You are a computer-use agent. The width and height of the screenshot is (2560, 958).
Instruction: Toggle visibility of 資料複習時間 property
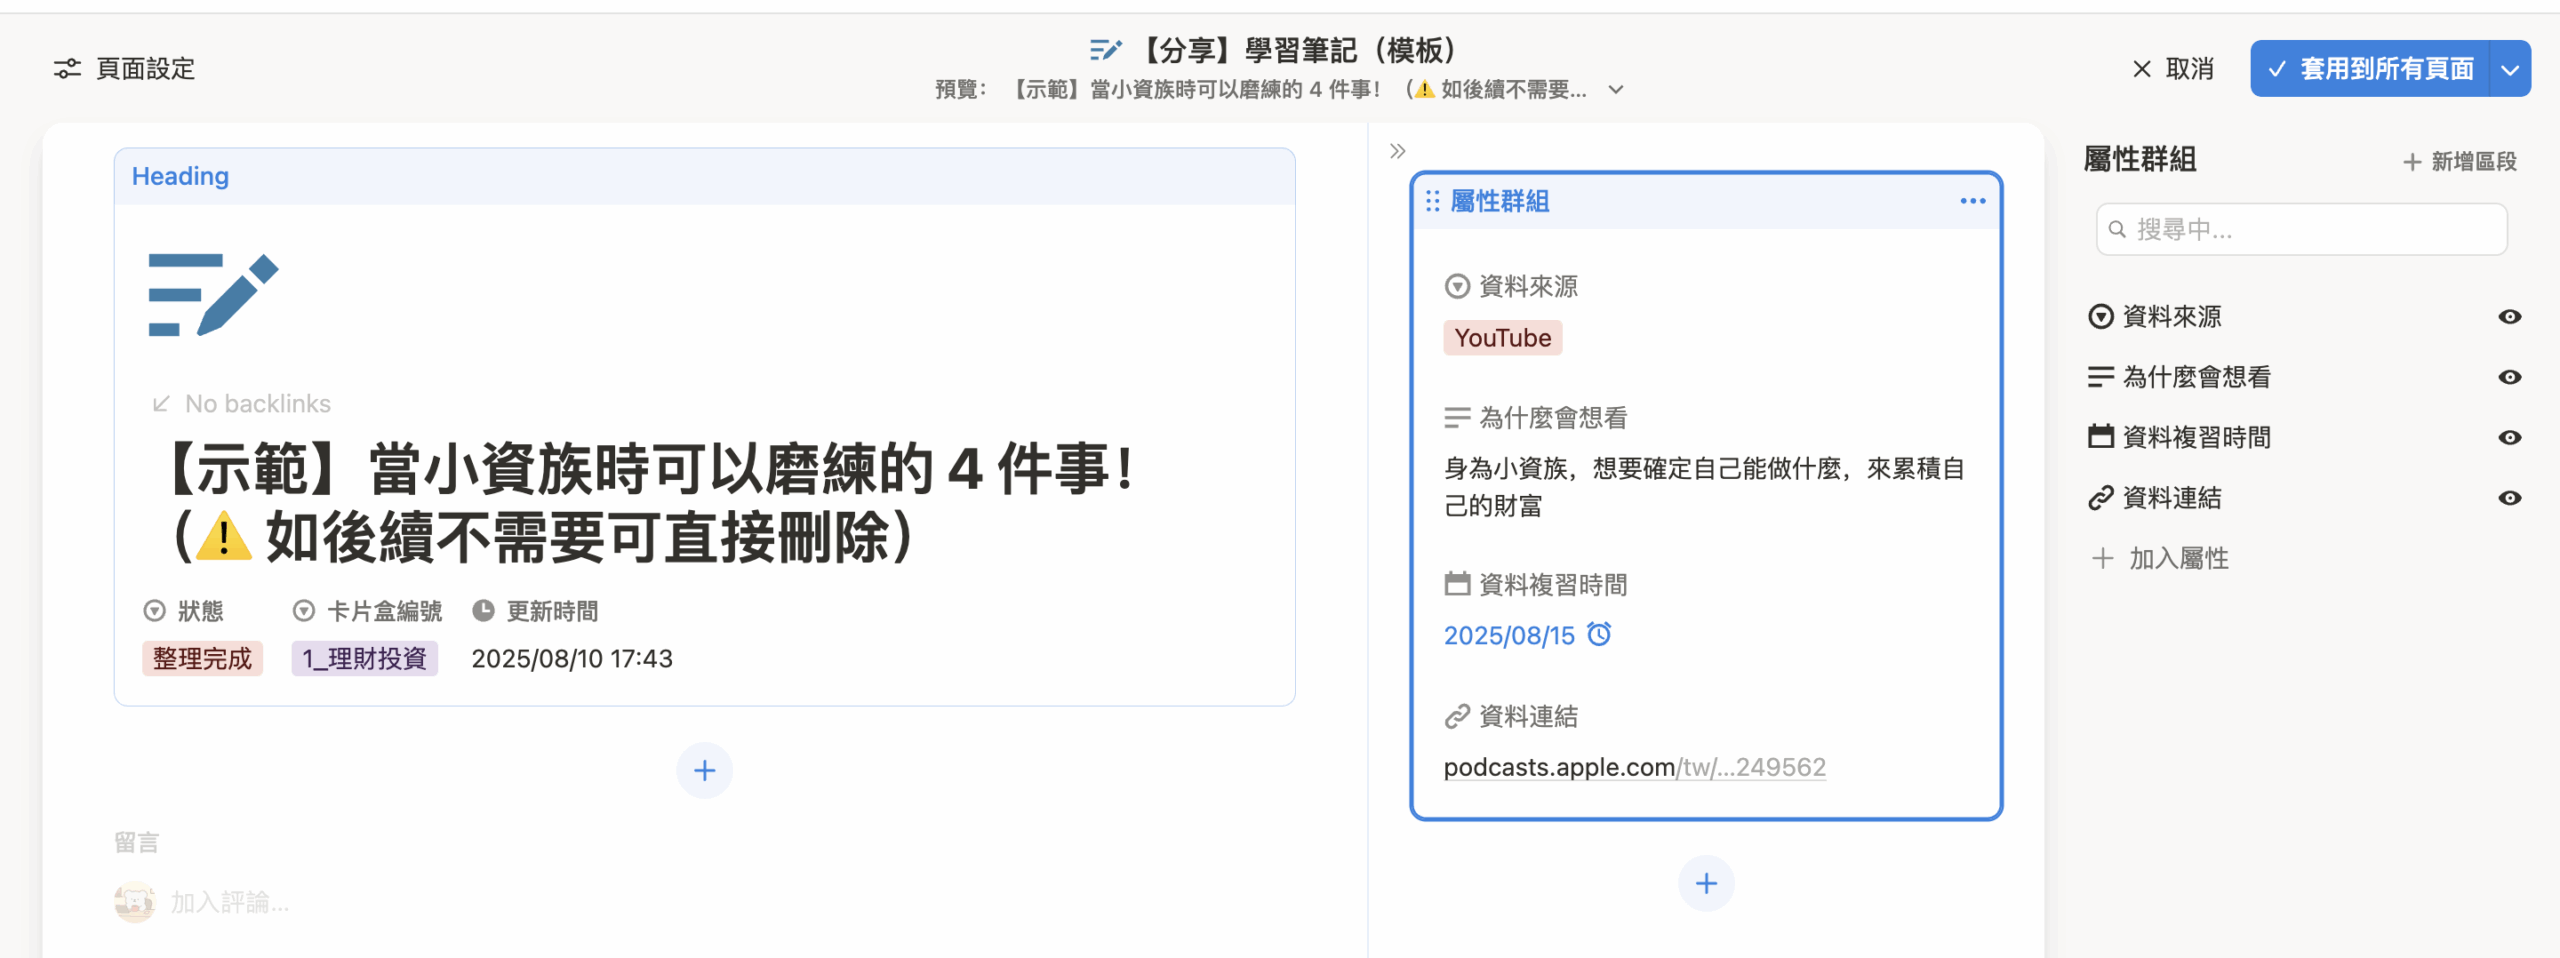tap(2509, 438)
